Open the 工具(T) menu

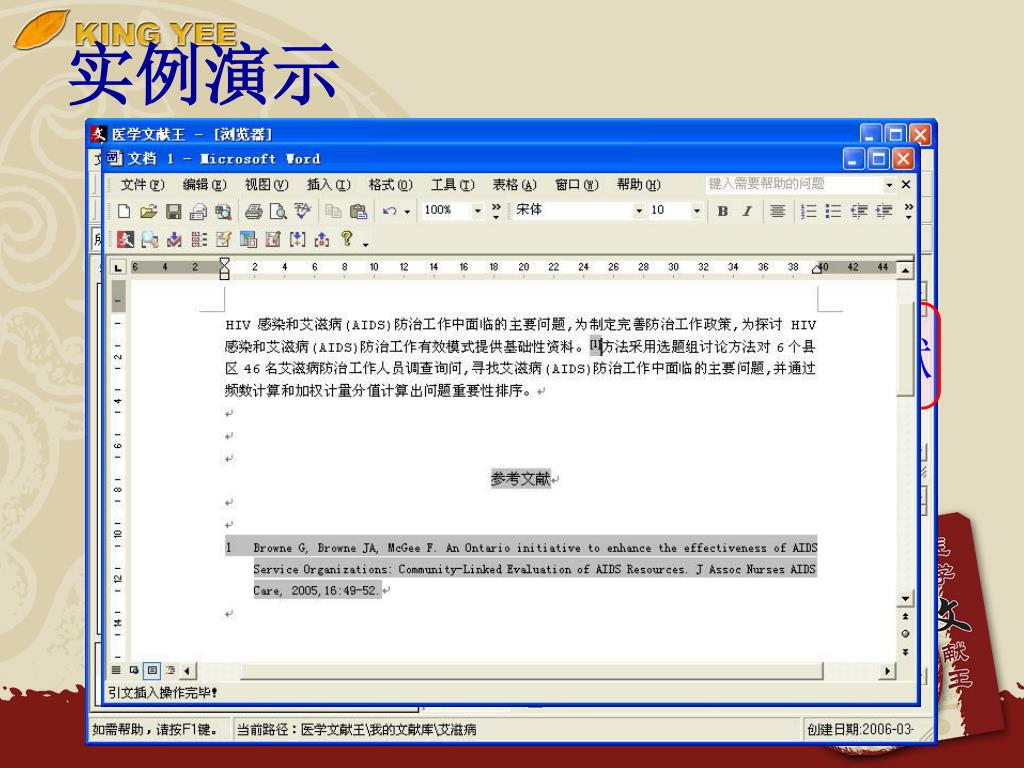pos(453,185)
